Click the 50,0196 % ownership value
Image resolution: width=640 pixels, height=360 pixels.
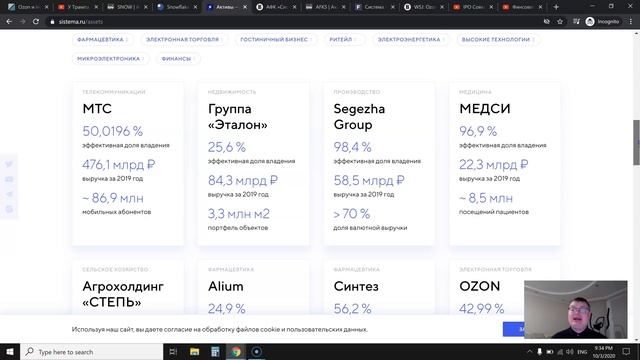[x=113, y=131]
